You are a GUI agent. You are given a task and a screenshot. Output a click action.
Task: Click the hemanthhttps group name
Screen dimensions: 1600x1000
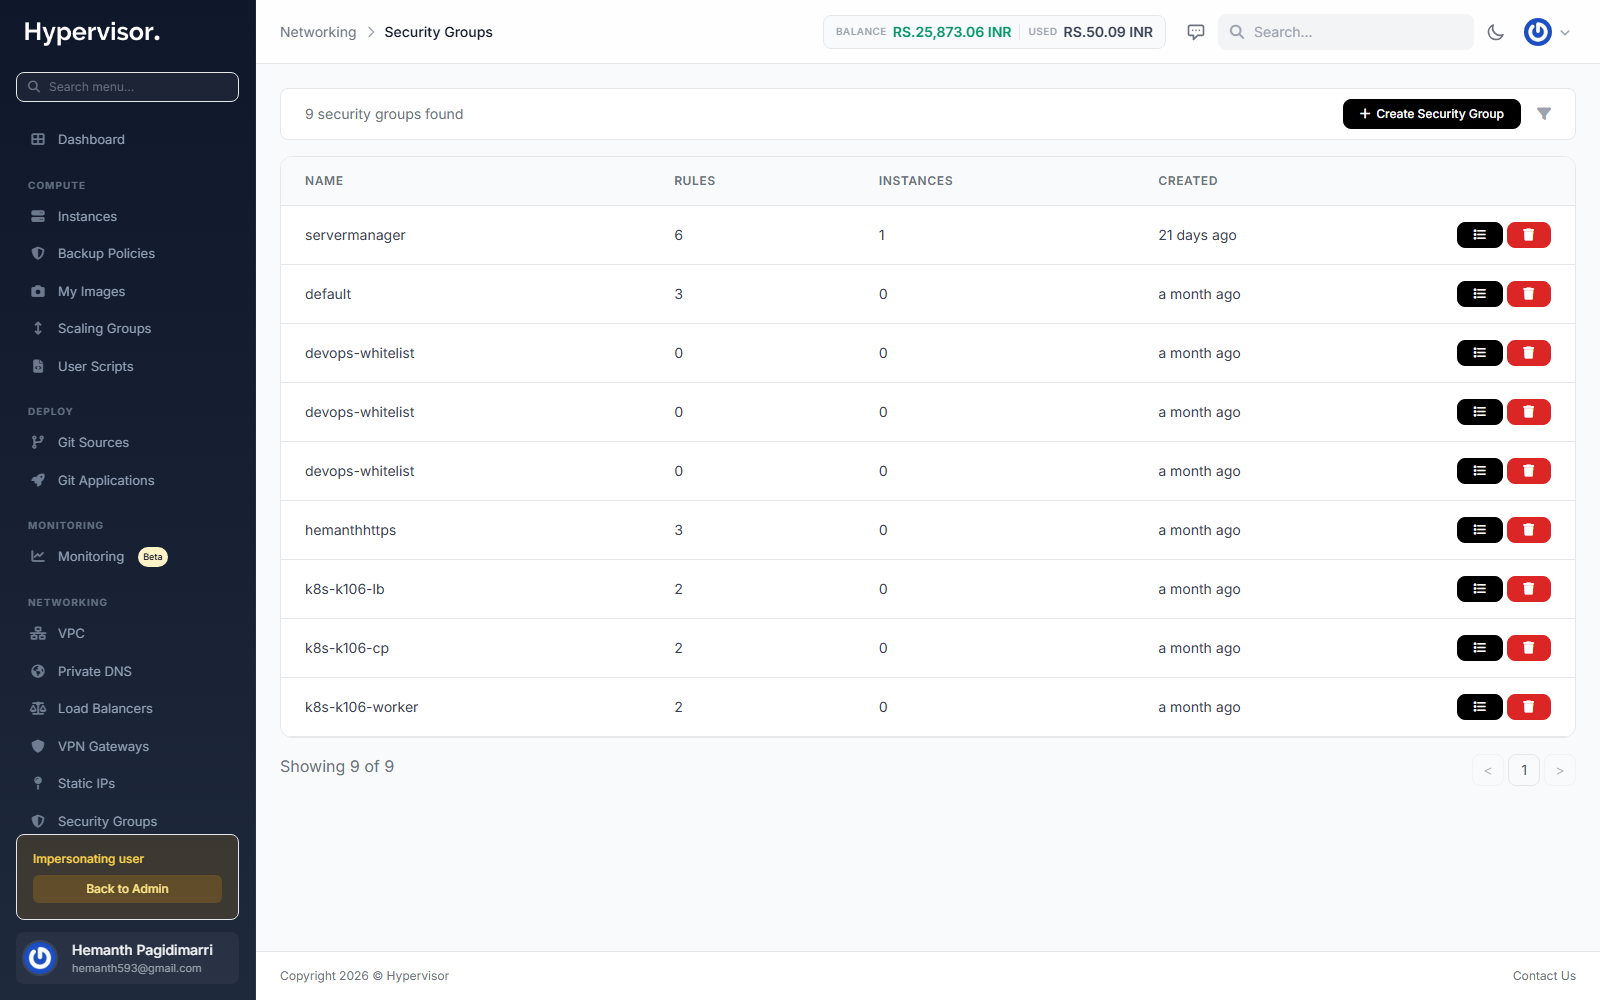(350, 530)
